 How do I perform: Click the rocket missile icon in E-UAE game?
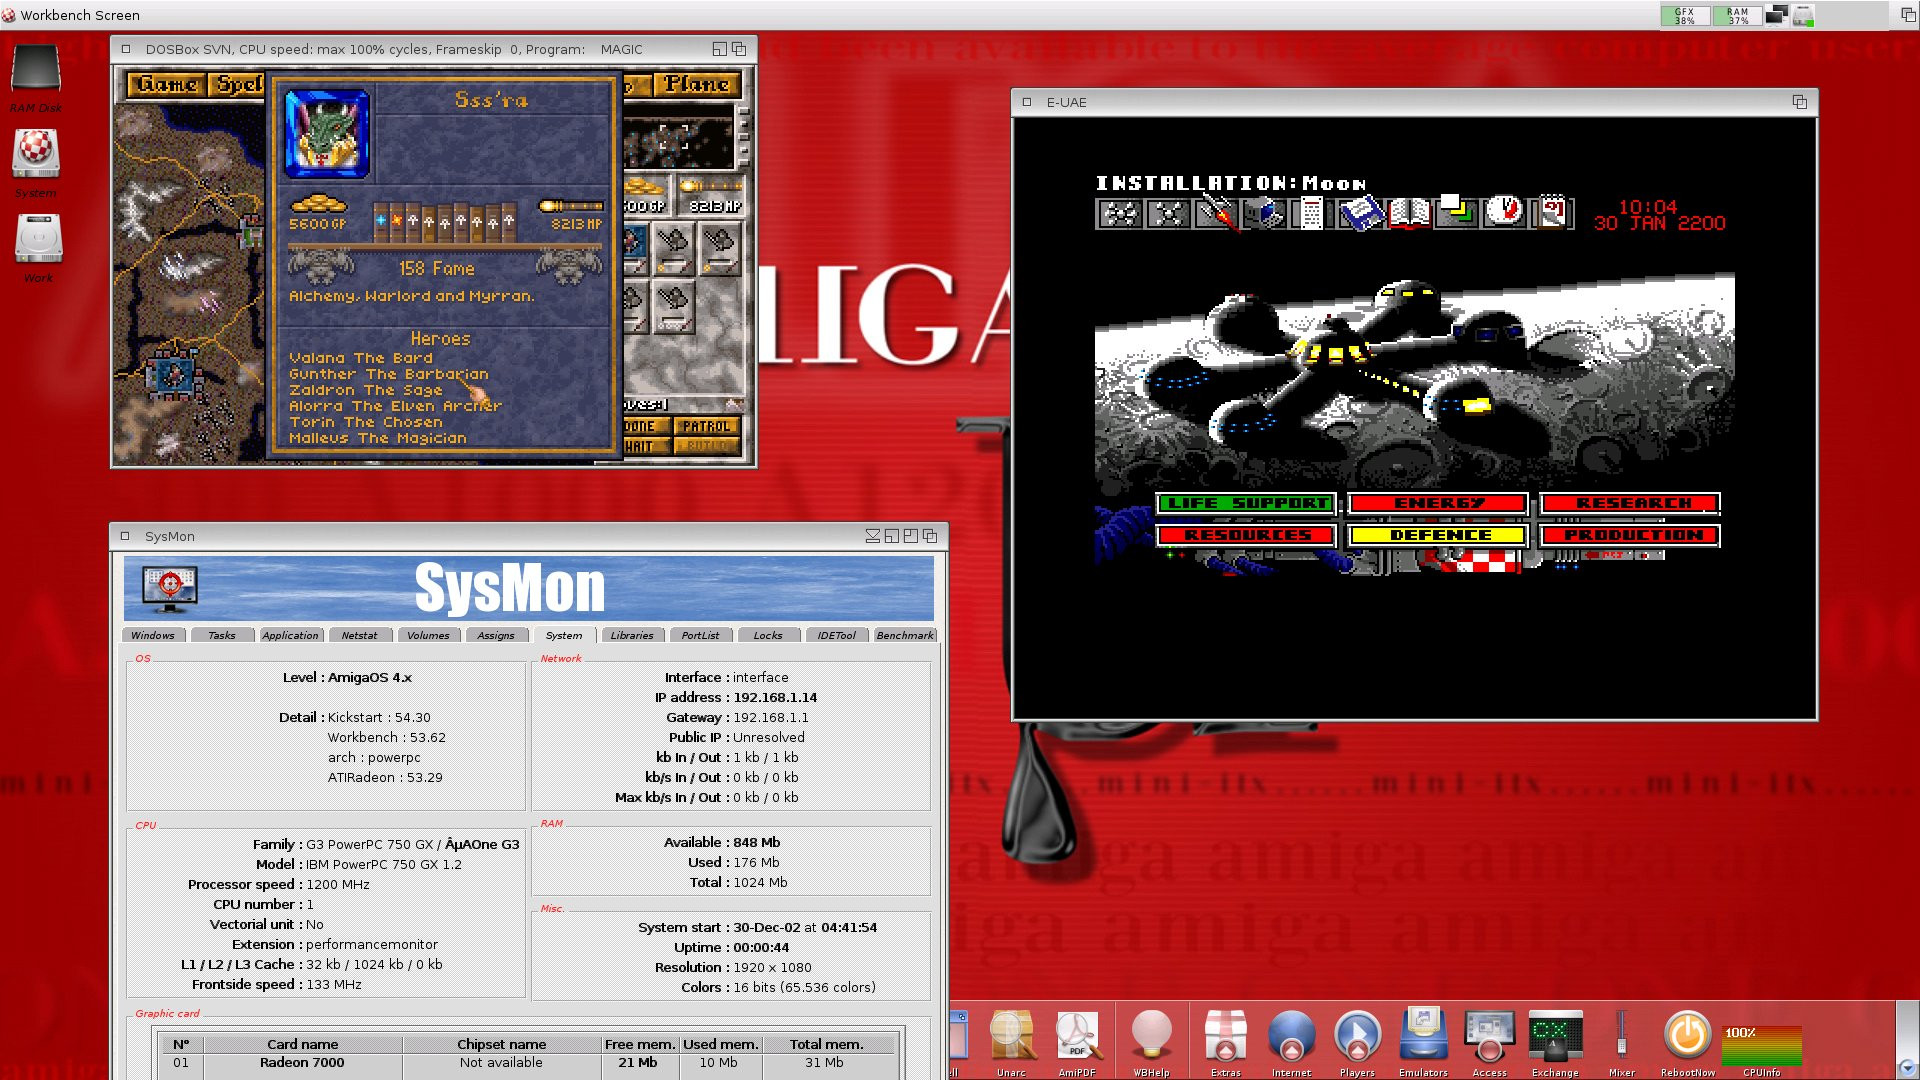tap(1216, 213)
